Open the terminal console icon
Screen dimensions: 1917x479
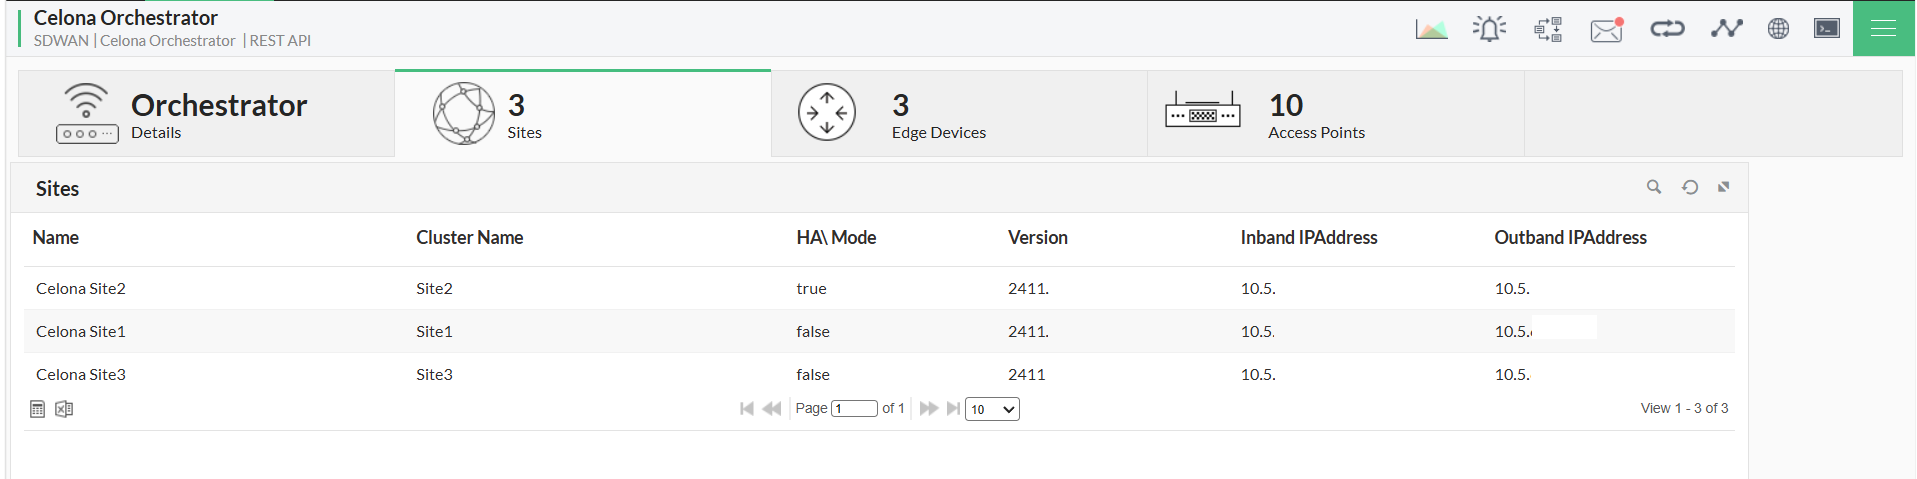point(1827,28)
